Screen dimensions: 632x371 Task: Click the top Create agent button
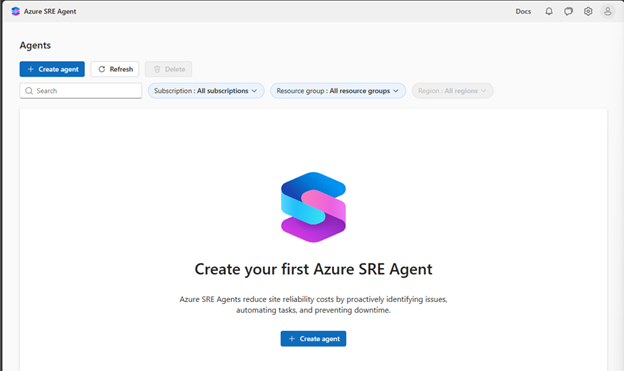52,69
